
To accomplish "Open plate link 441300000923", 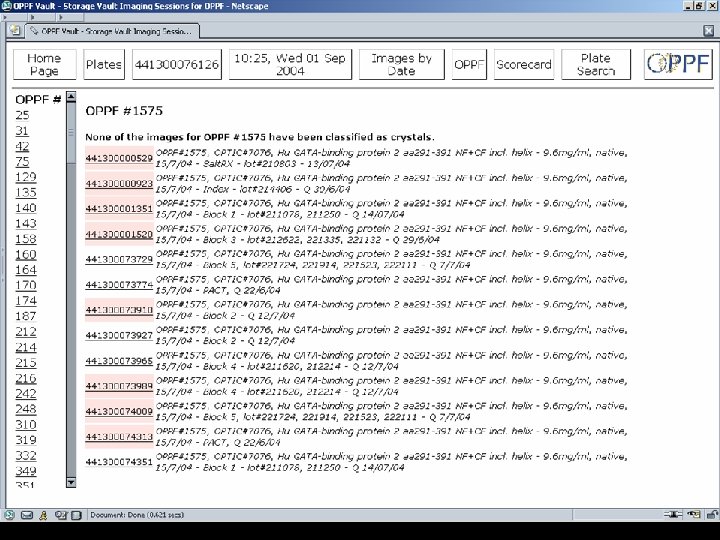I will (119, 184).
